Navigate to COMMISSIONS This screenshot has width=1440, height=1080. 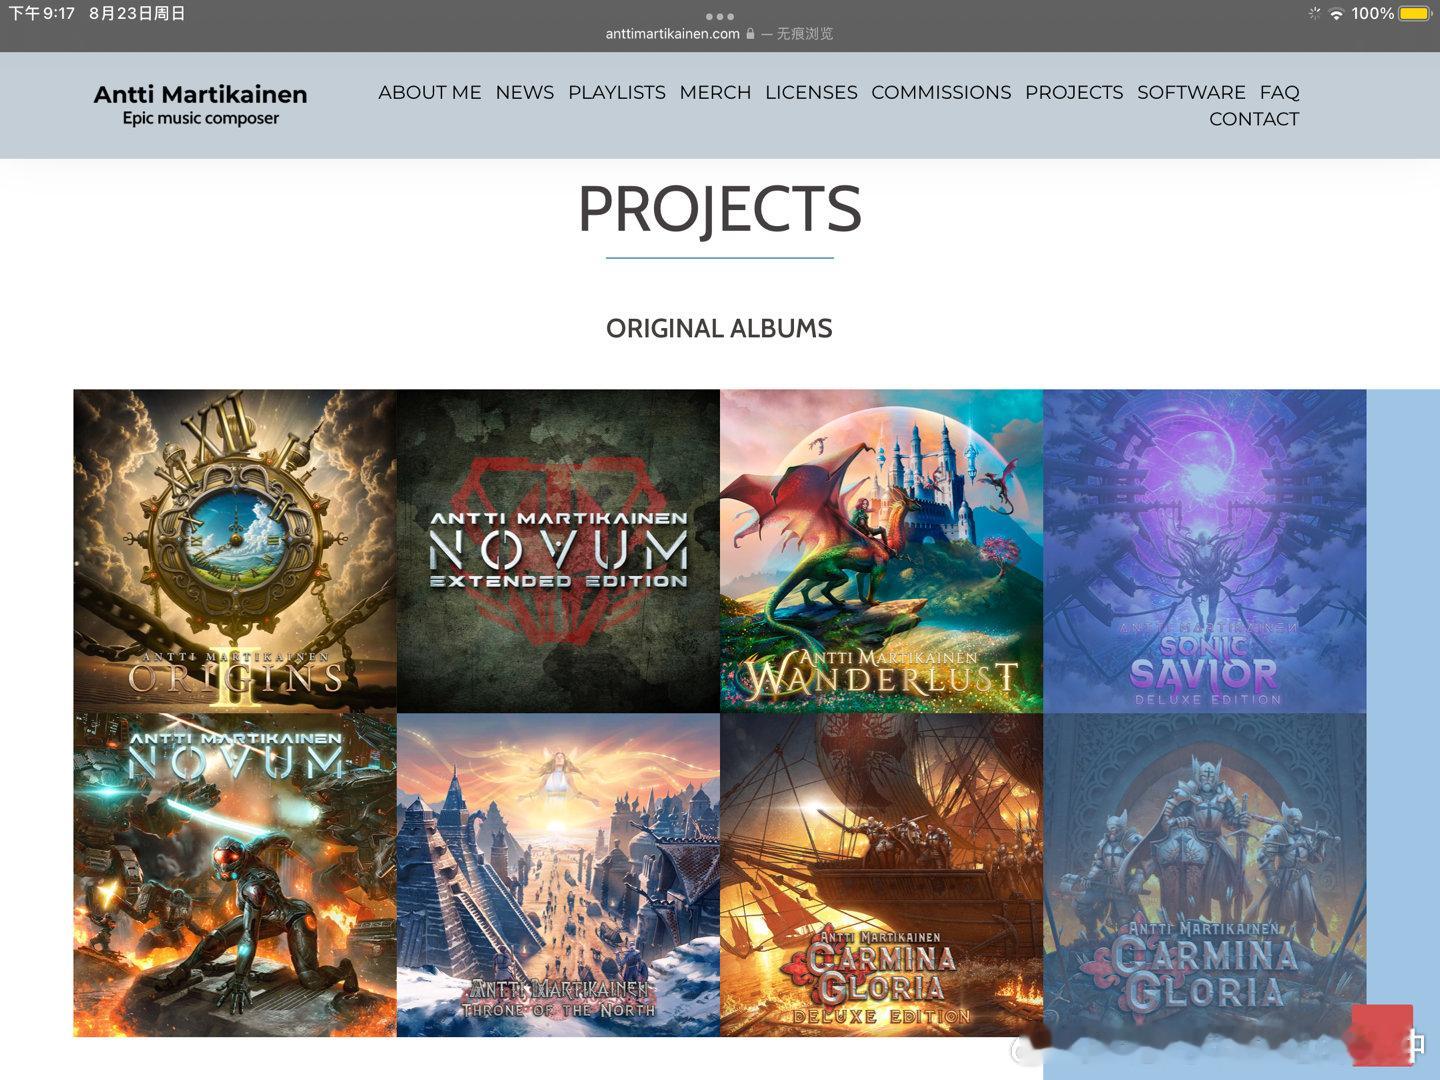(941, 92)
